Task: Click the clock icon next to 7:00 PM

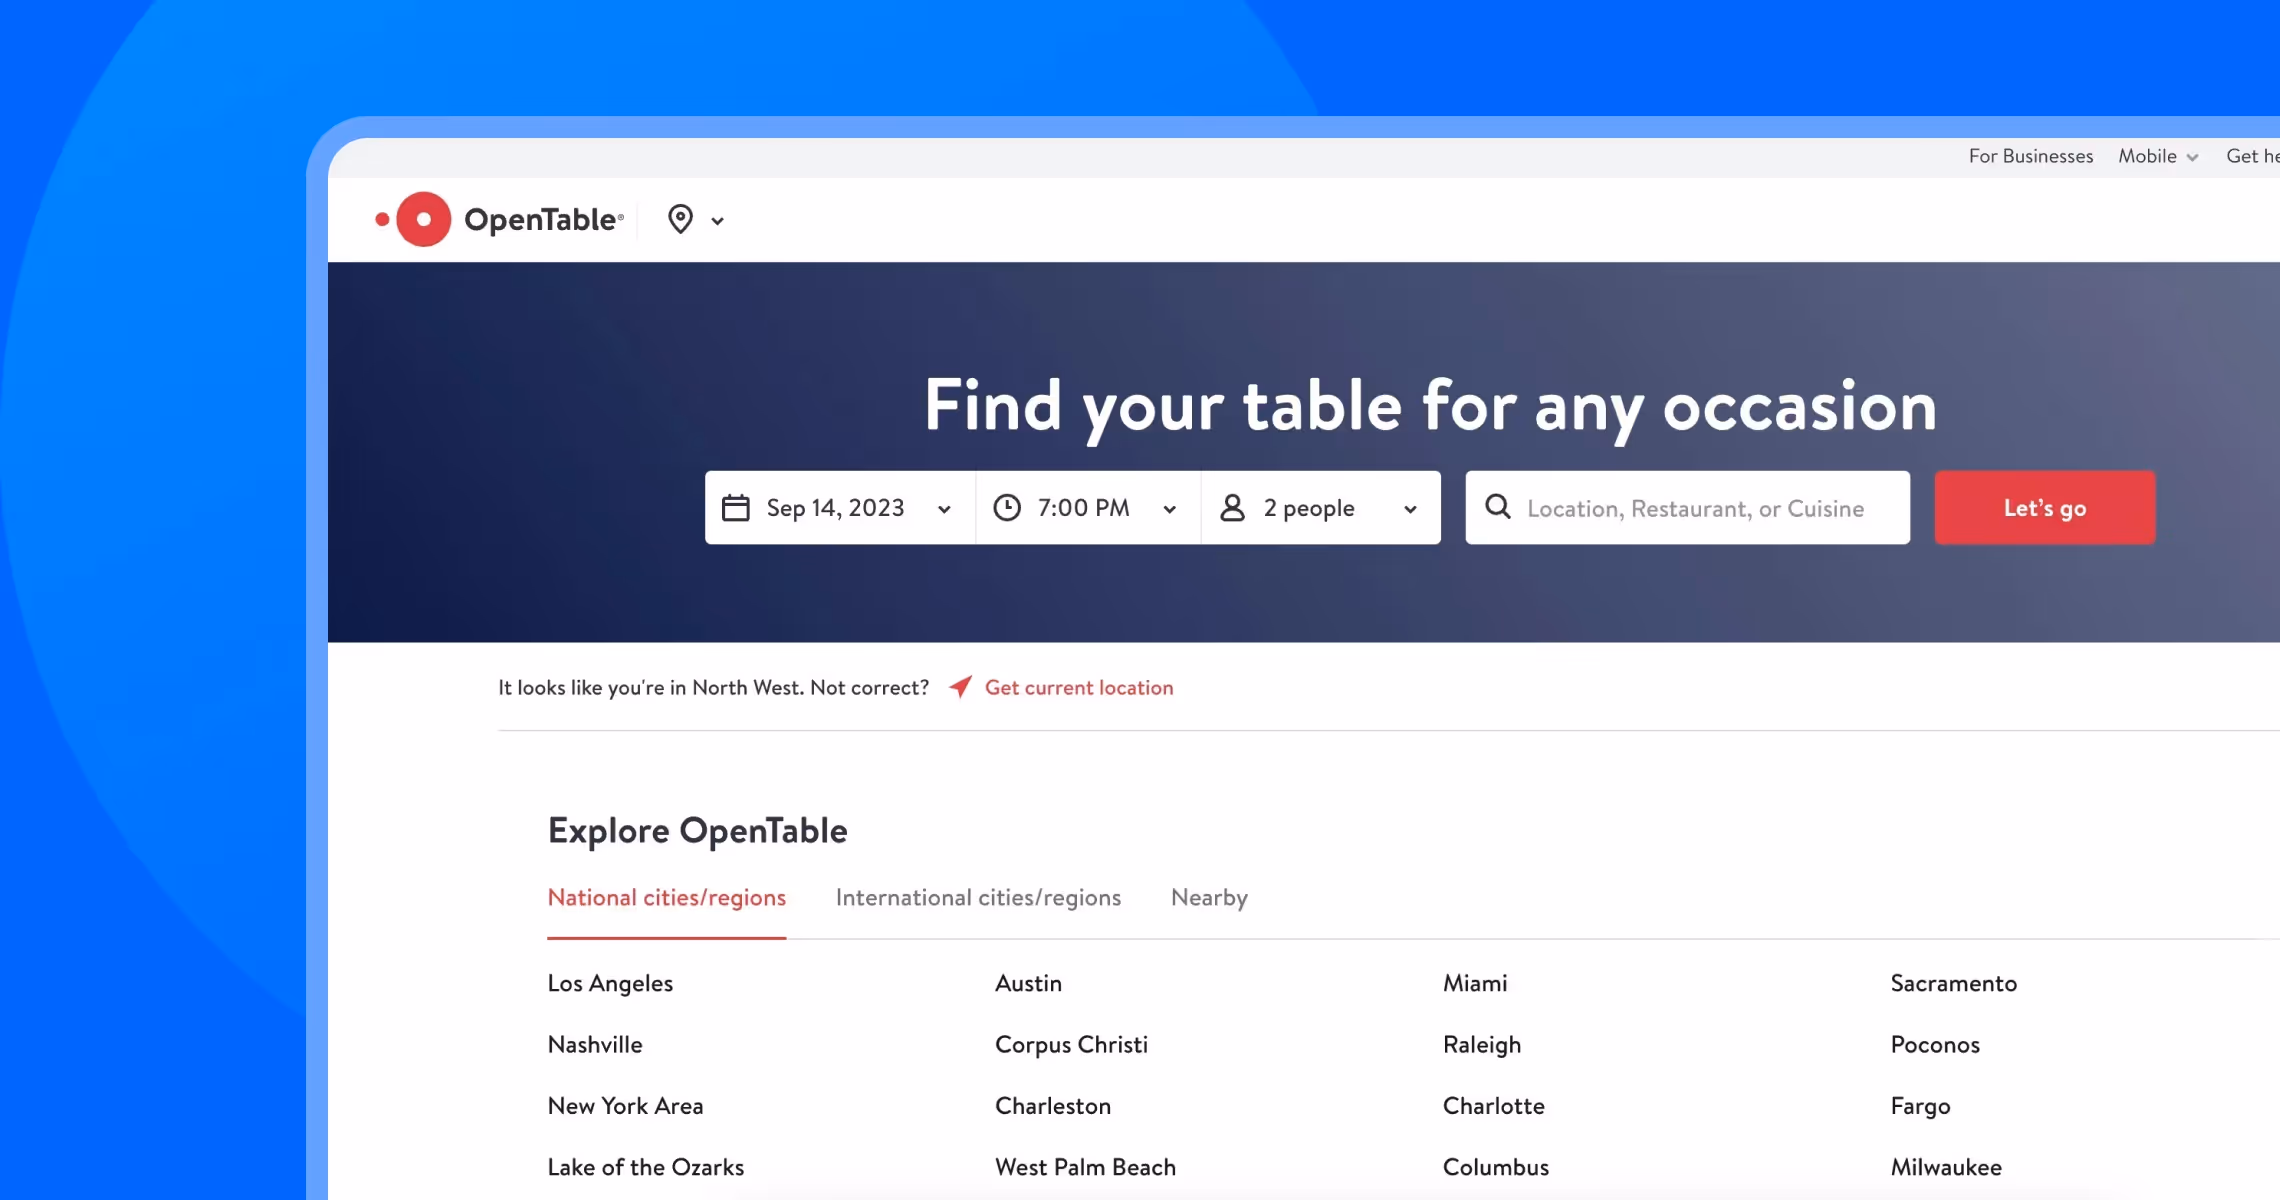Action: pyautogui.click(x=1007, y=507)
